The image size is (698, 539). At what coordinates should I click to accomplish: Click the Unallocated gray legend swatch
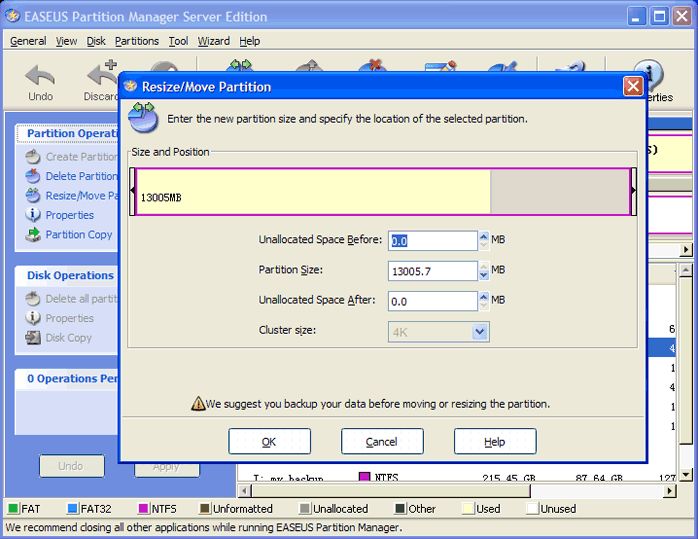305,508
